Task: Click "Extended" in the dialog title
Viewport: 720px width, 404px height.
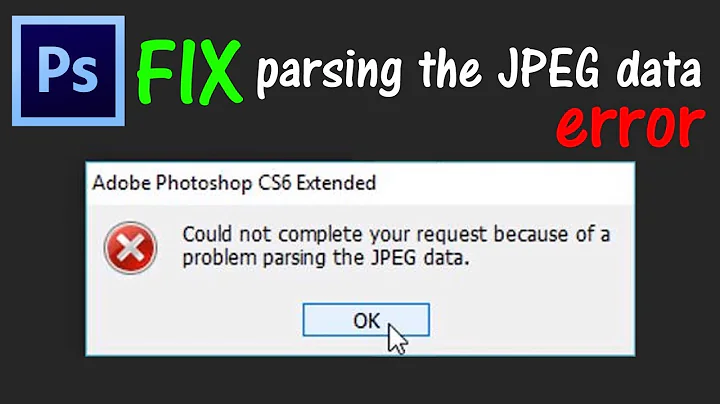Action: pos(336,183)
